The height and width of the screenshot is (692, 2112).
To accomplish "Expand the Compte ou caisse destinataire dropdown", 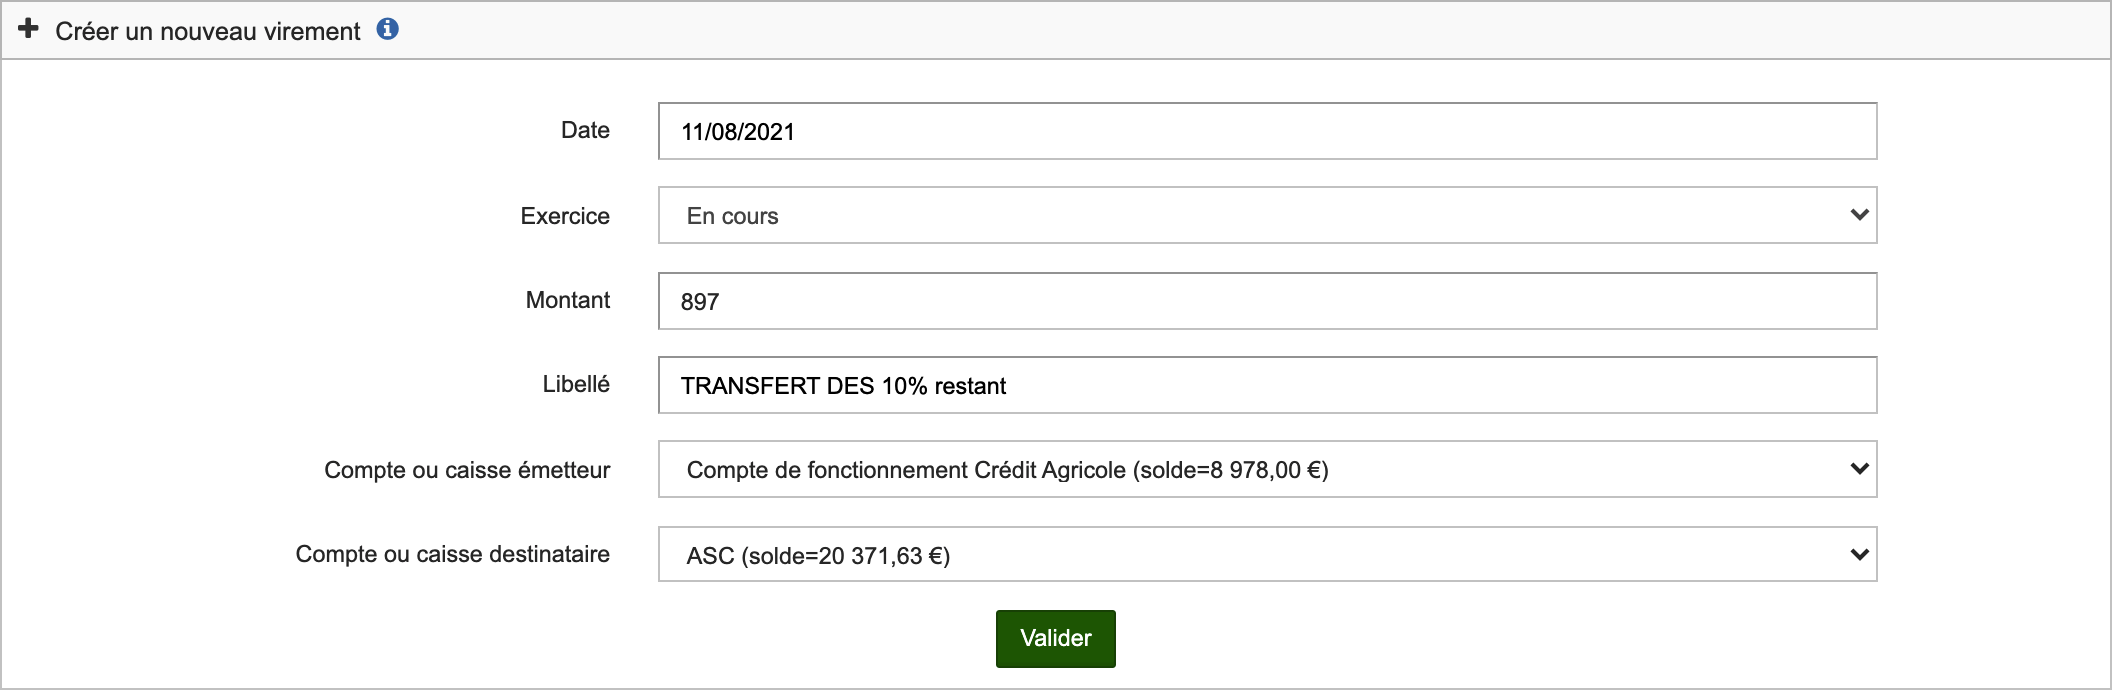I will pyautogui.click(x=1267, y=554).
